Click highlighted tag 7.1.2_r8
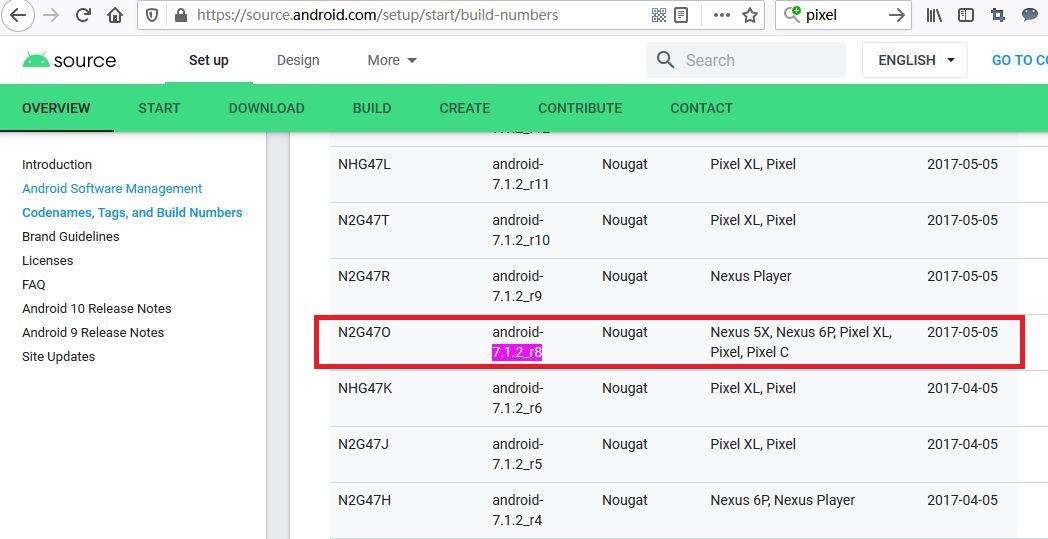This screenshot has width=1048, height=539. 517,352
